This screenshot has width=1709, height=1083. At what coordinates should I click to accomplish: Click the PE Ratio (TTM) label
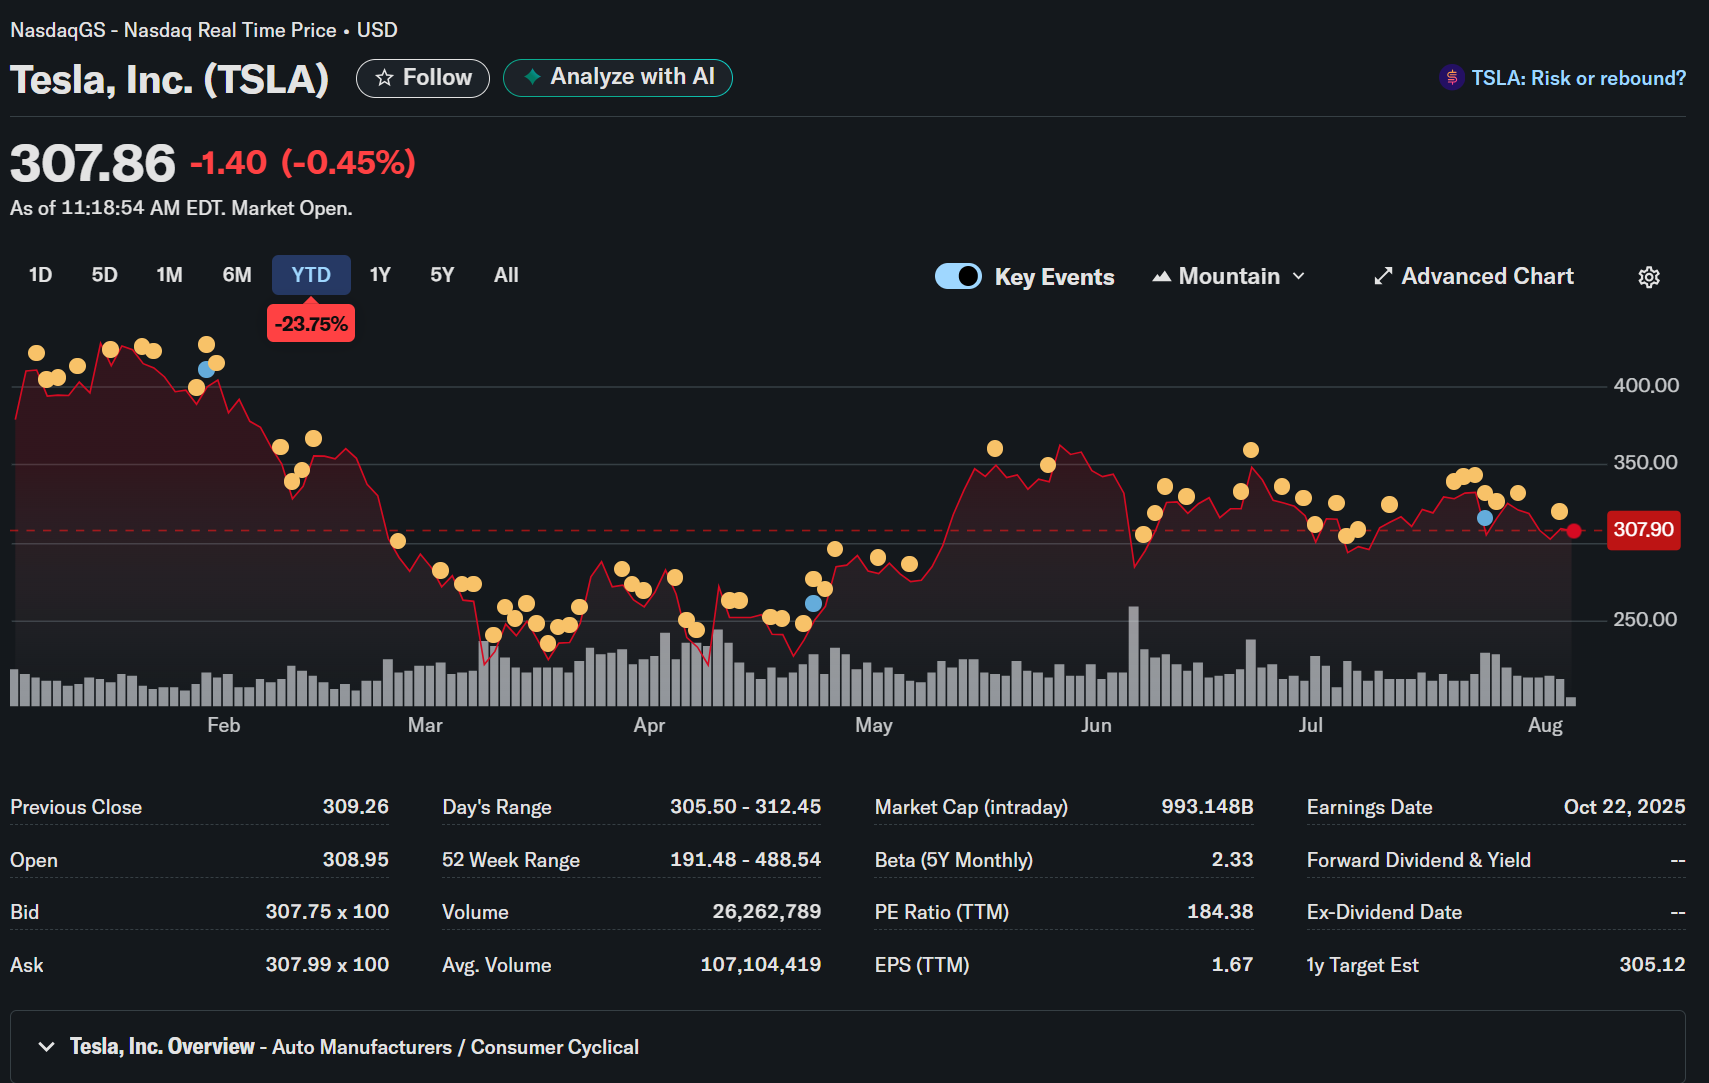(942, 912)
